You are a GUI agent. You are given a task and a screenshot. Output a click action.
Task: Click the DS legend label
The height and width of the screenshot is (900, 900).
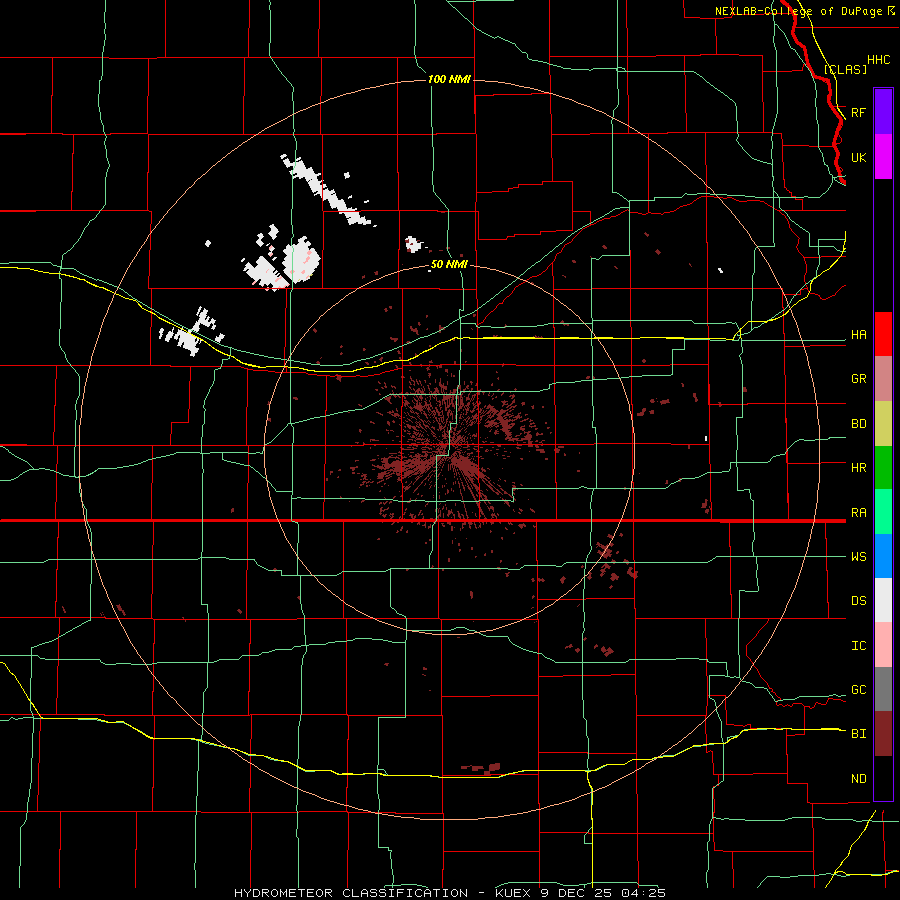point(859,601)
